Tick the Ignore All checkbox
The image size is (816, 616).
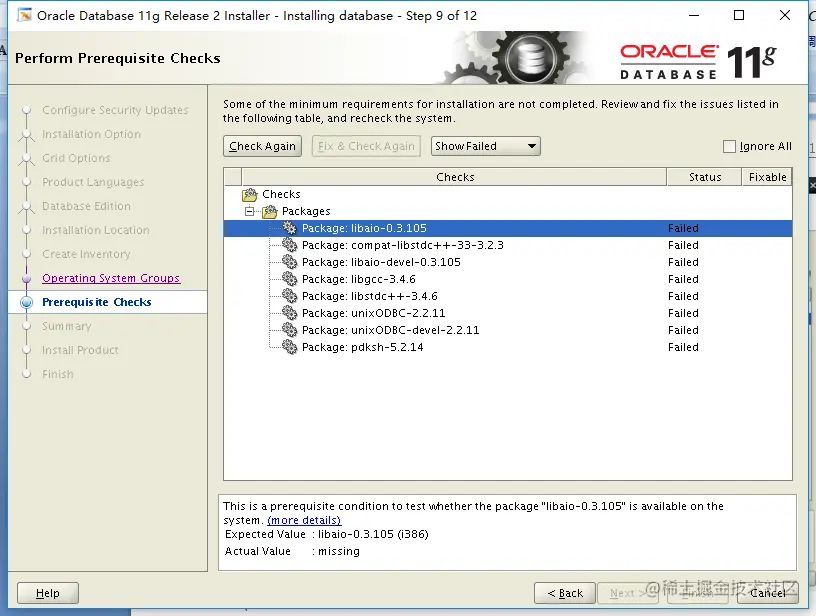tap(729, 146)
